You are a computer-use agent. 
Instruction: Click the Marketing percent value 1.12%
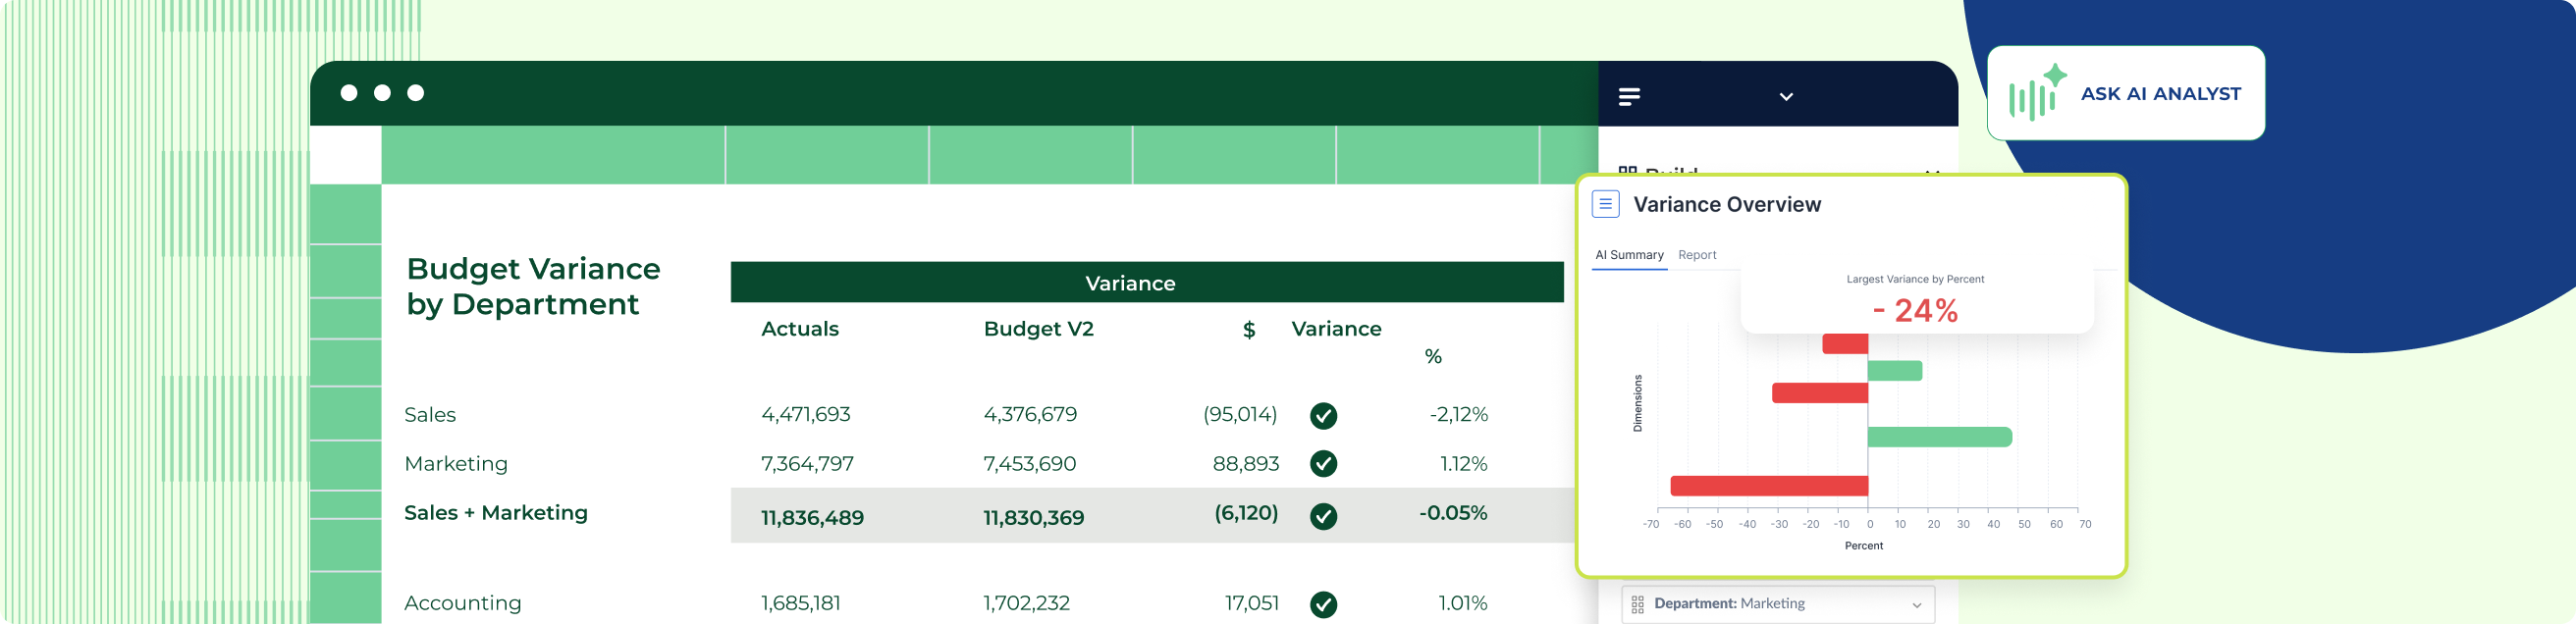pos(1464,464)
